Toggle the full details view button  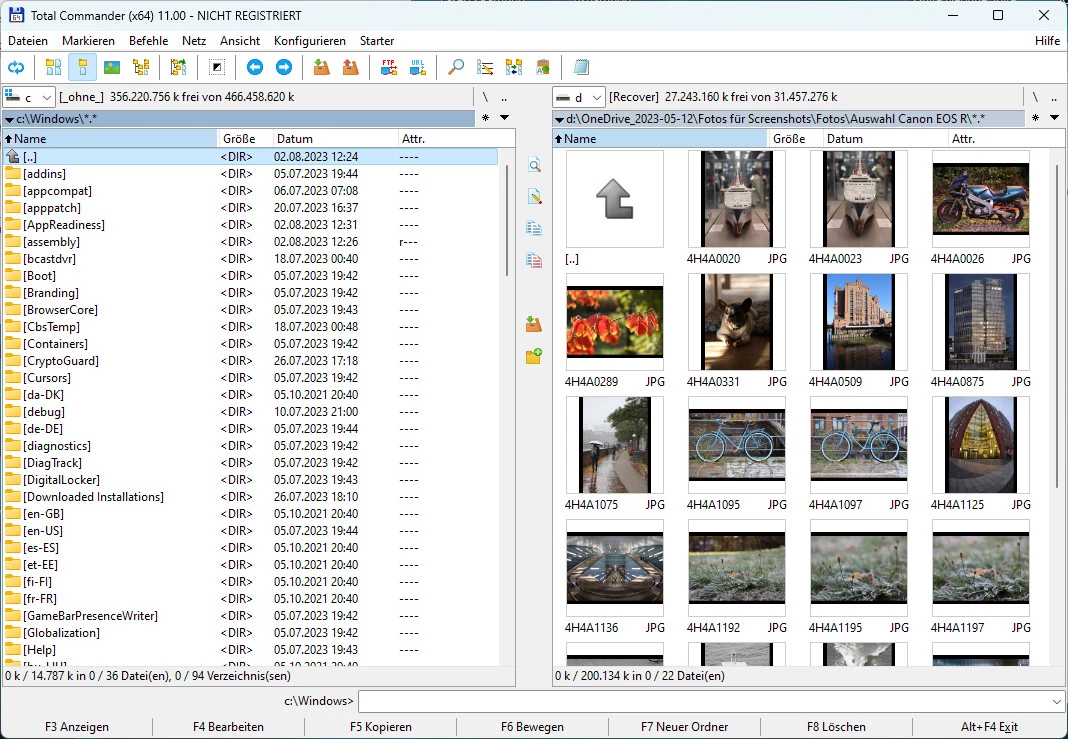[83, 68]
